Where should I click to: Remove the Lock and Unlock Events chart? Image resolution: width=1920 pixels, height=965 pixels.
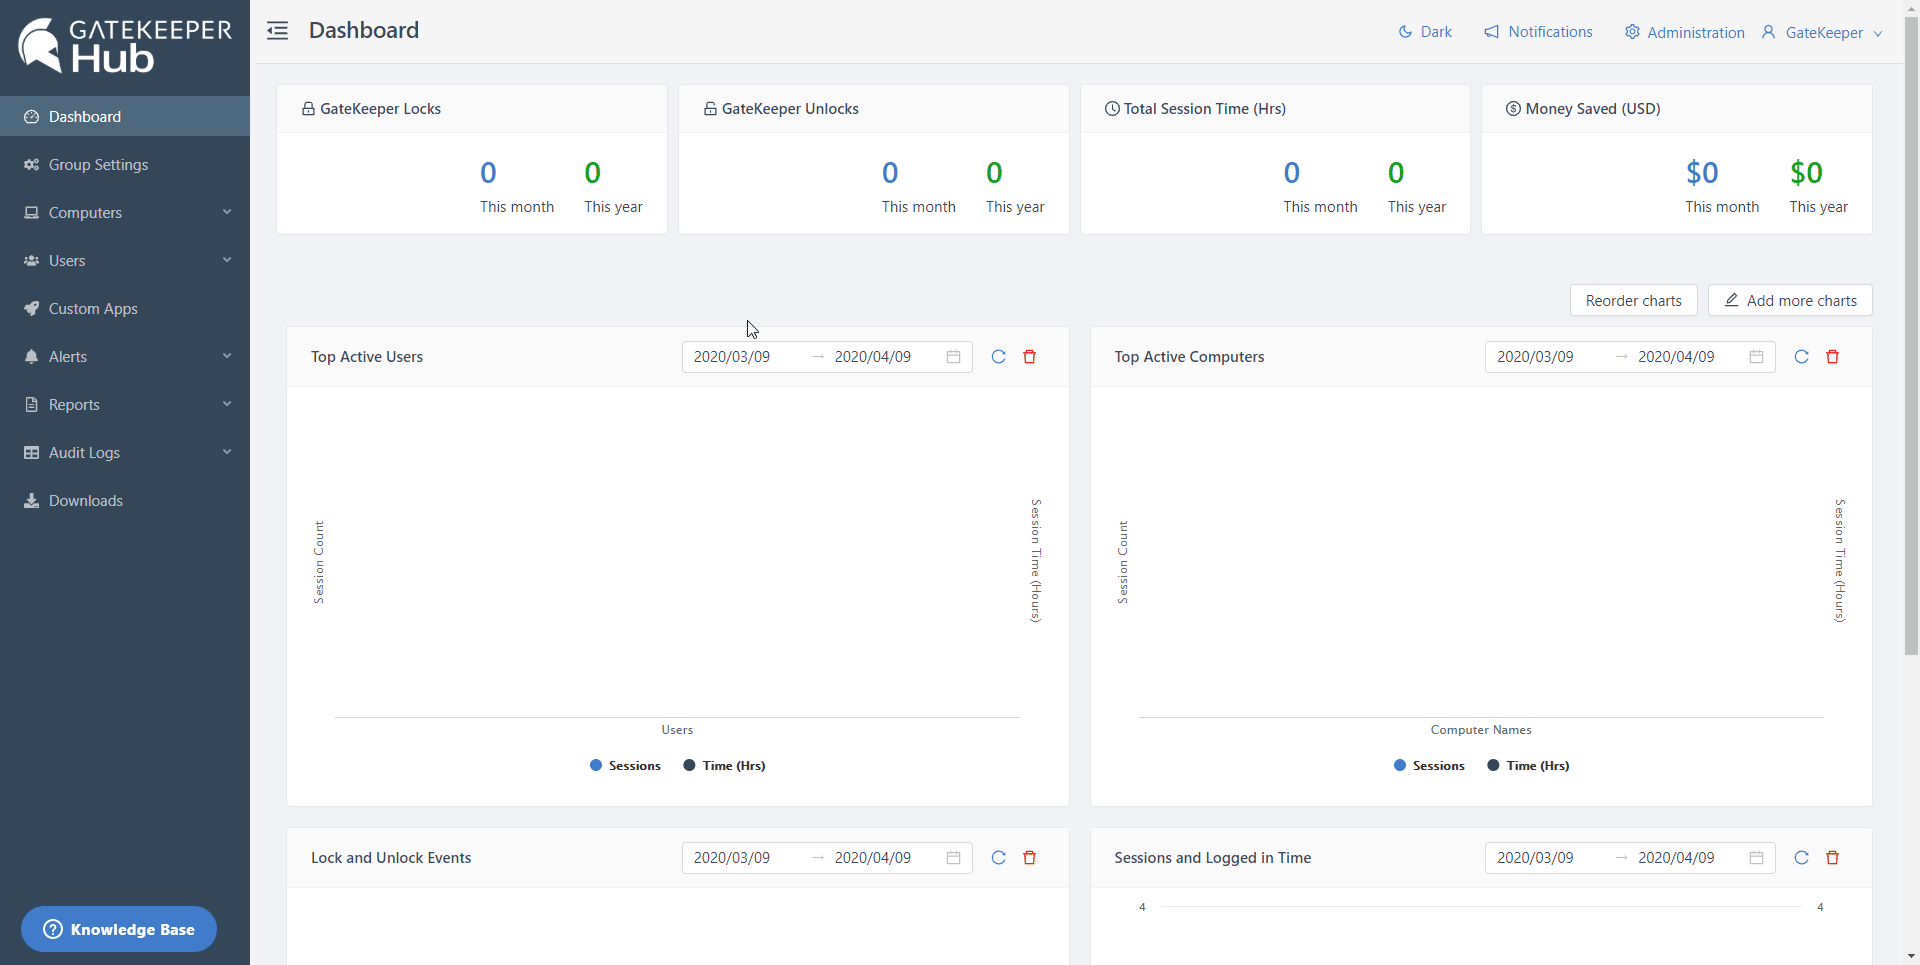(x=1029, y=858)
